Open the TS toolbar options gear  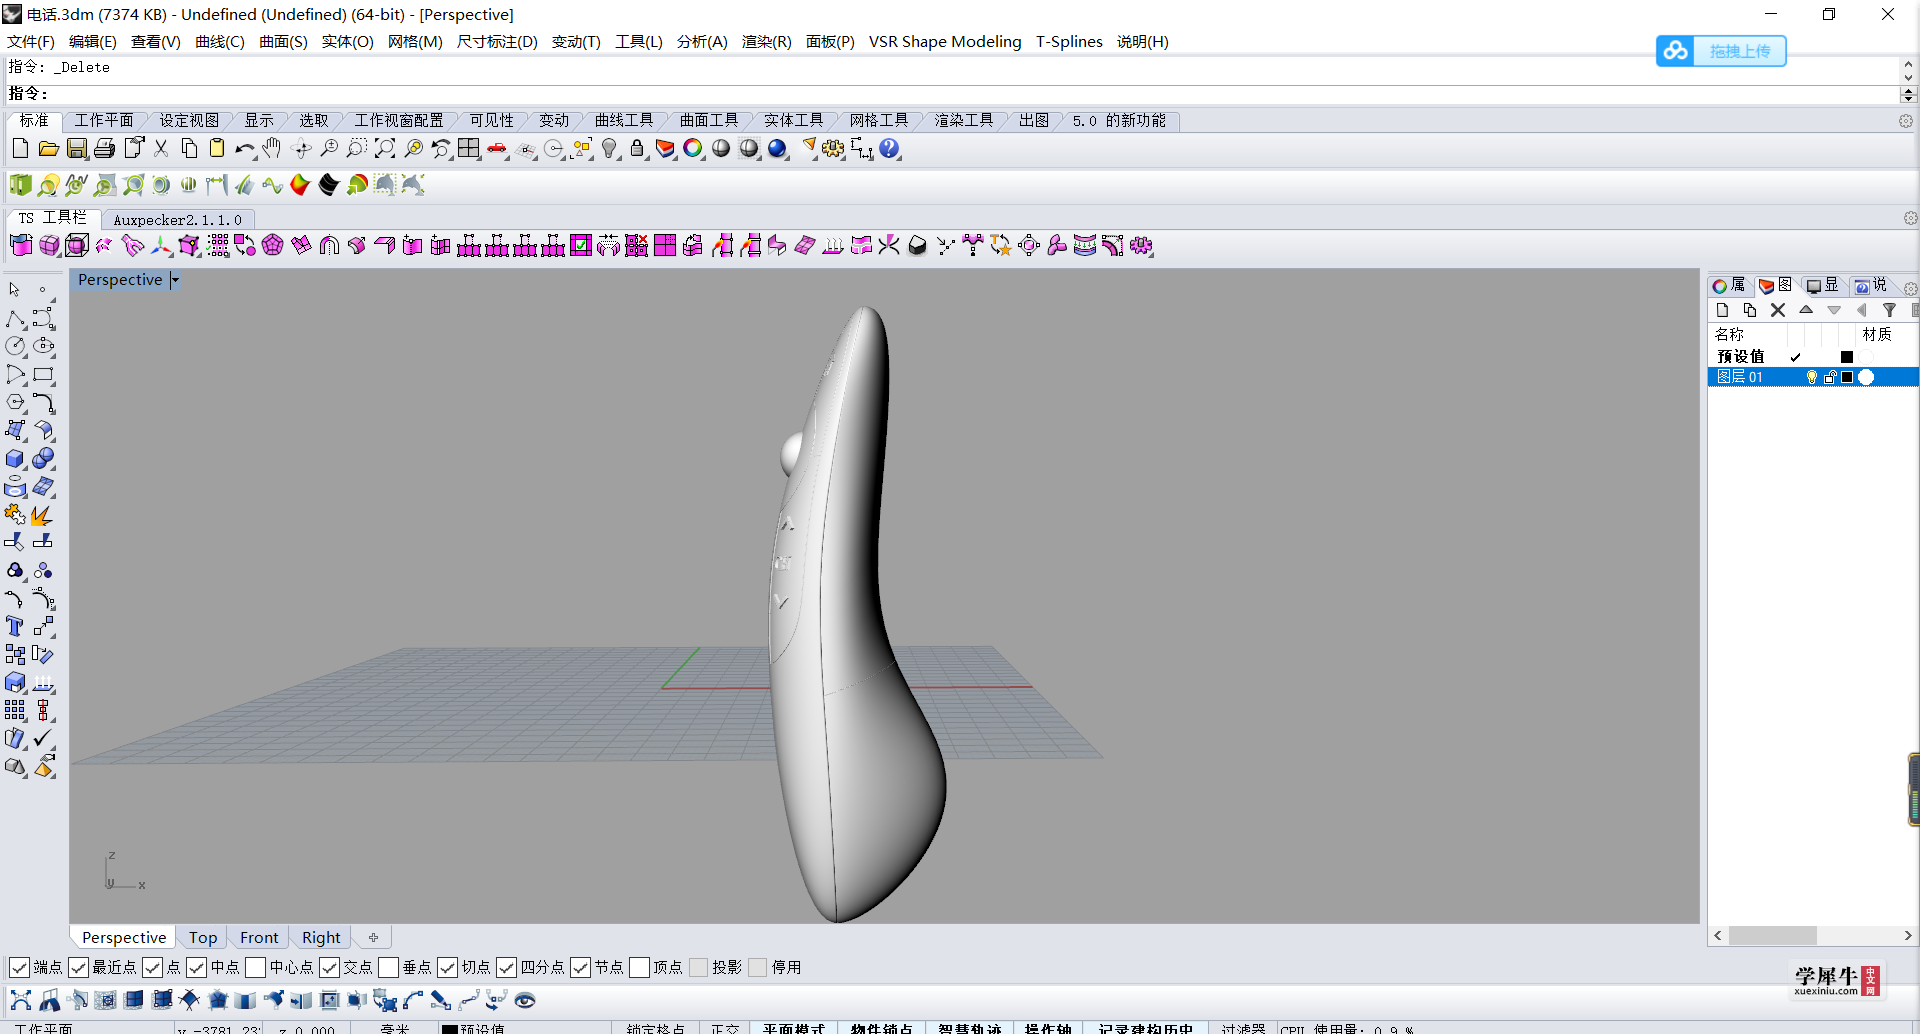[x=1910, y=218]
